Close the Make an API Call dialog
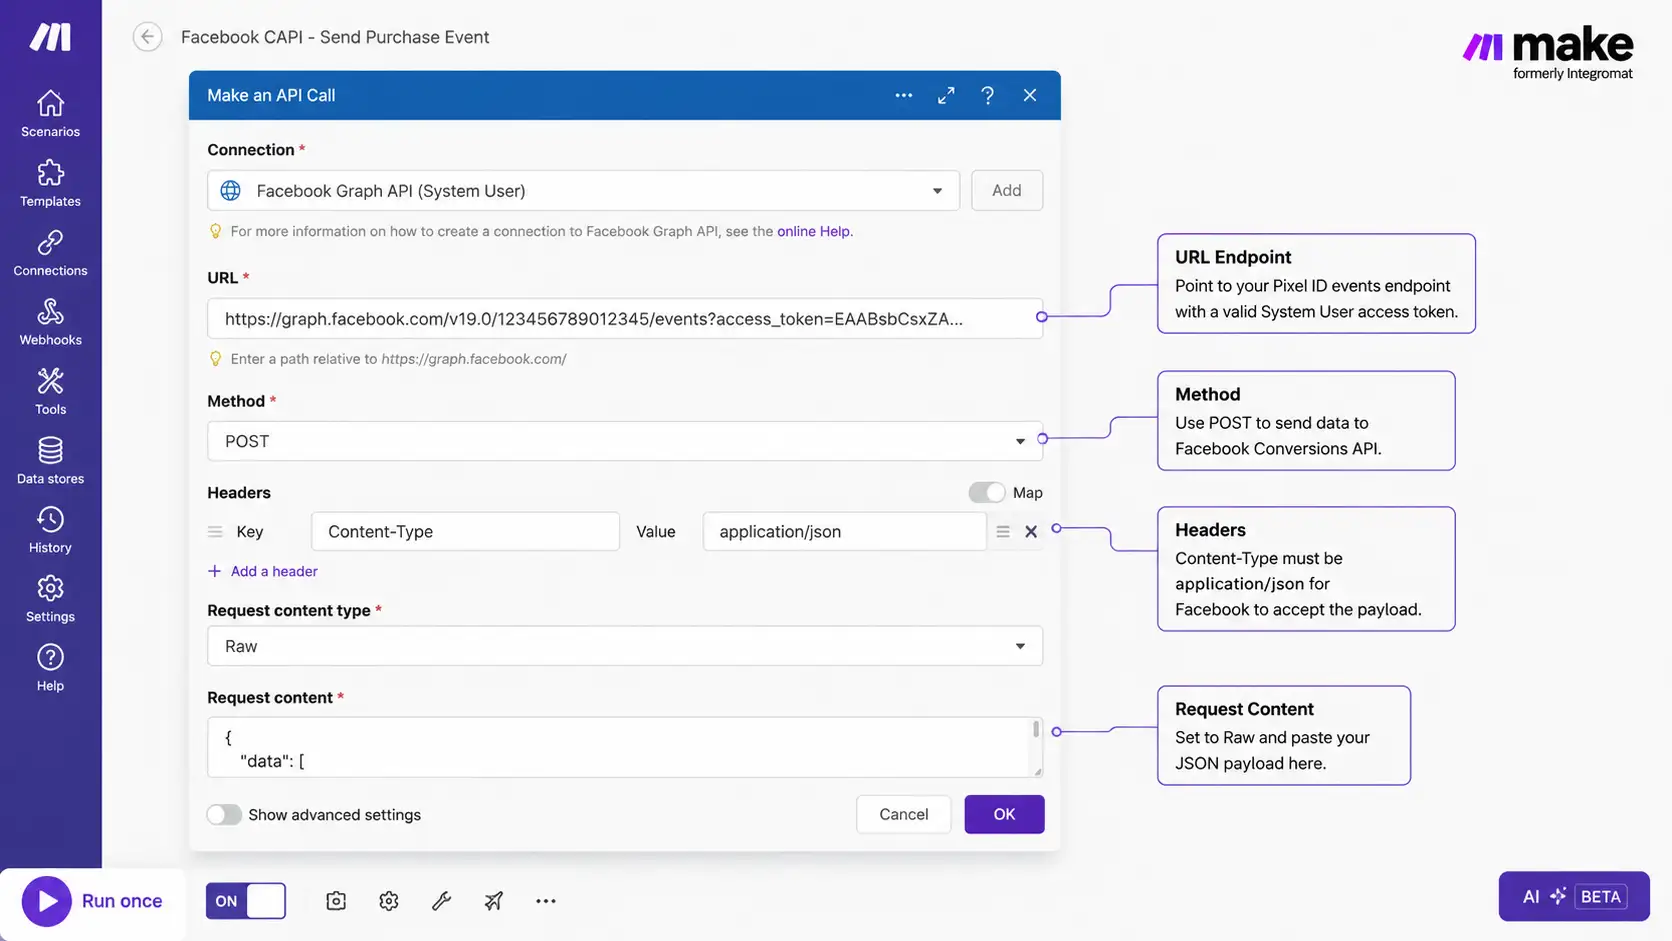 [1030, 95]
